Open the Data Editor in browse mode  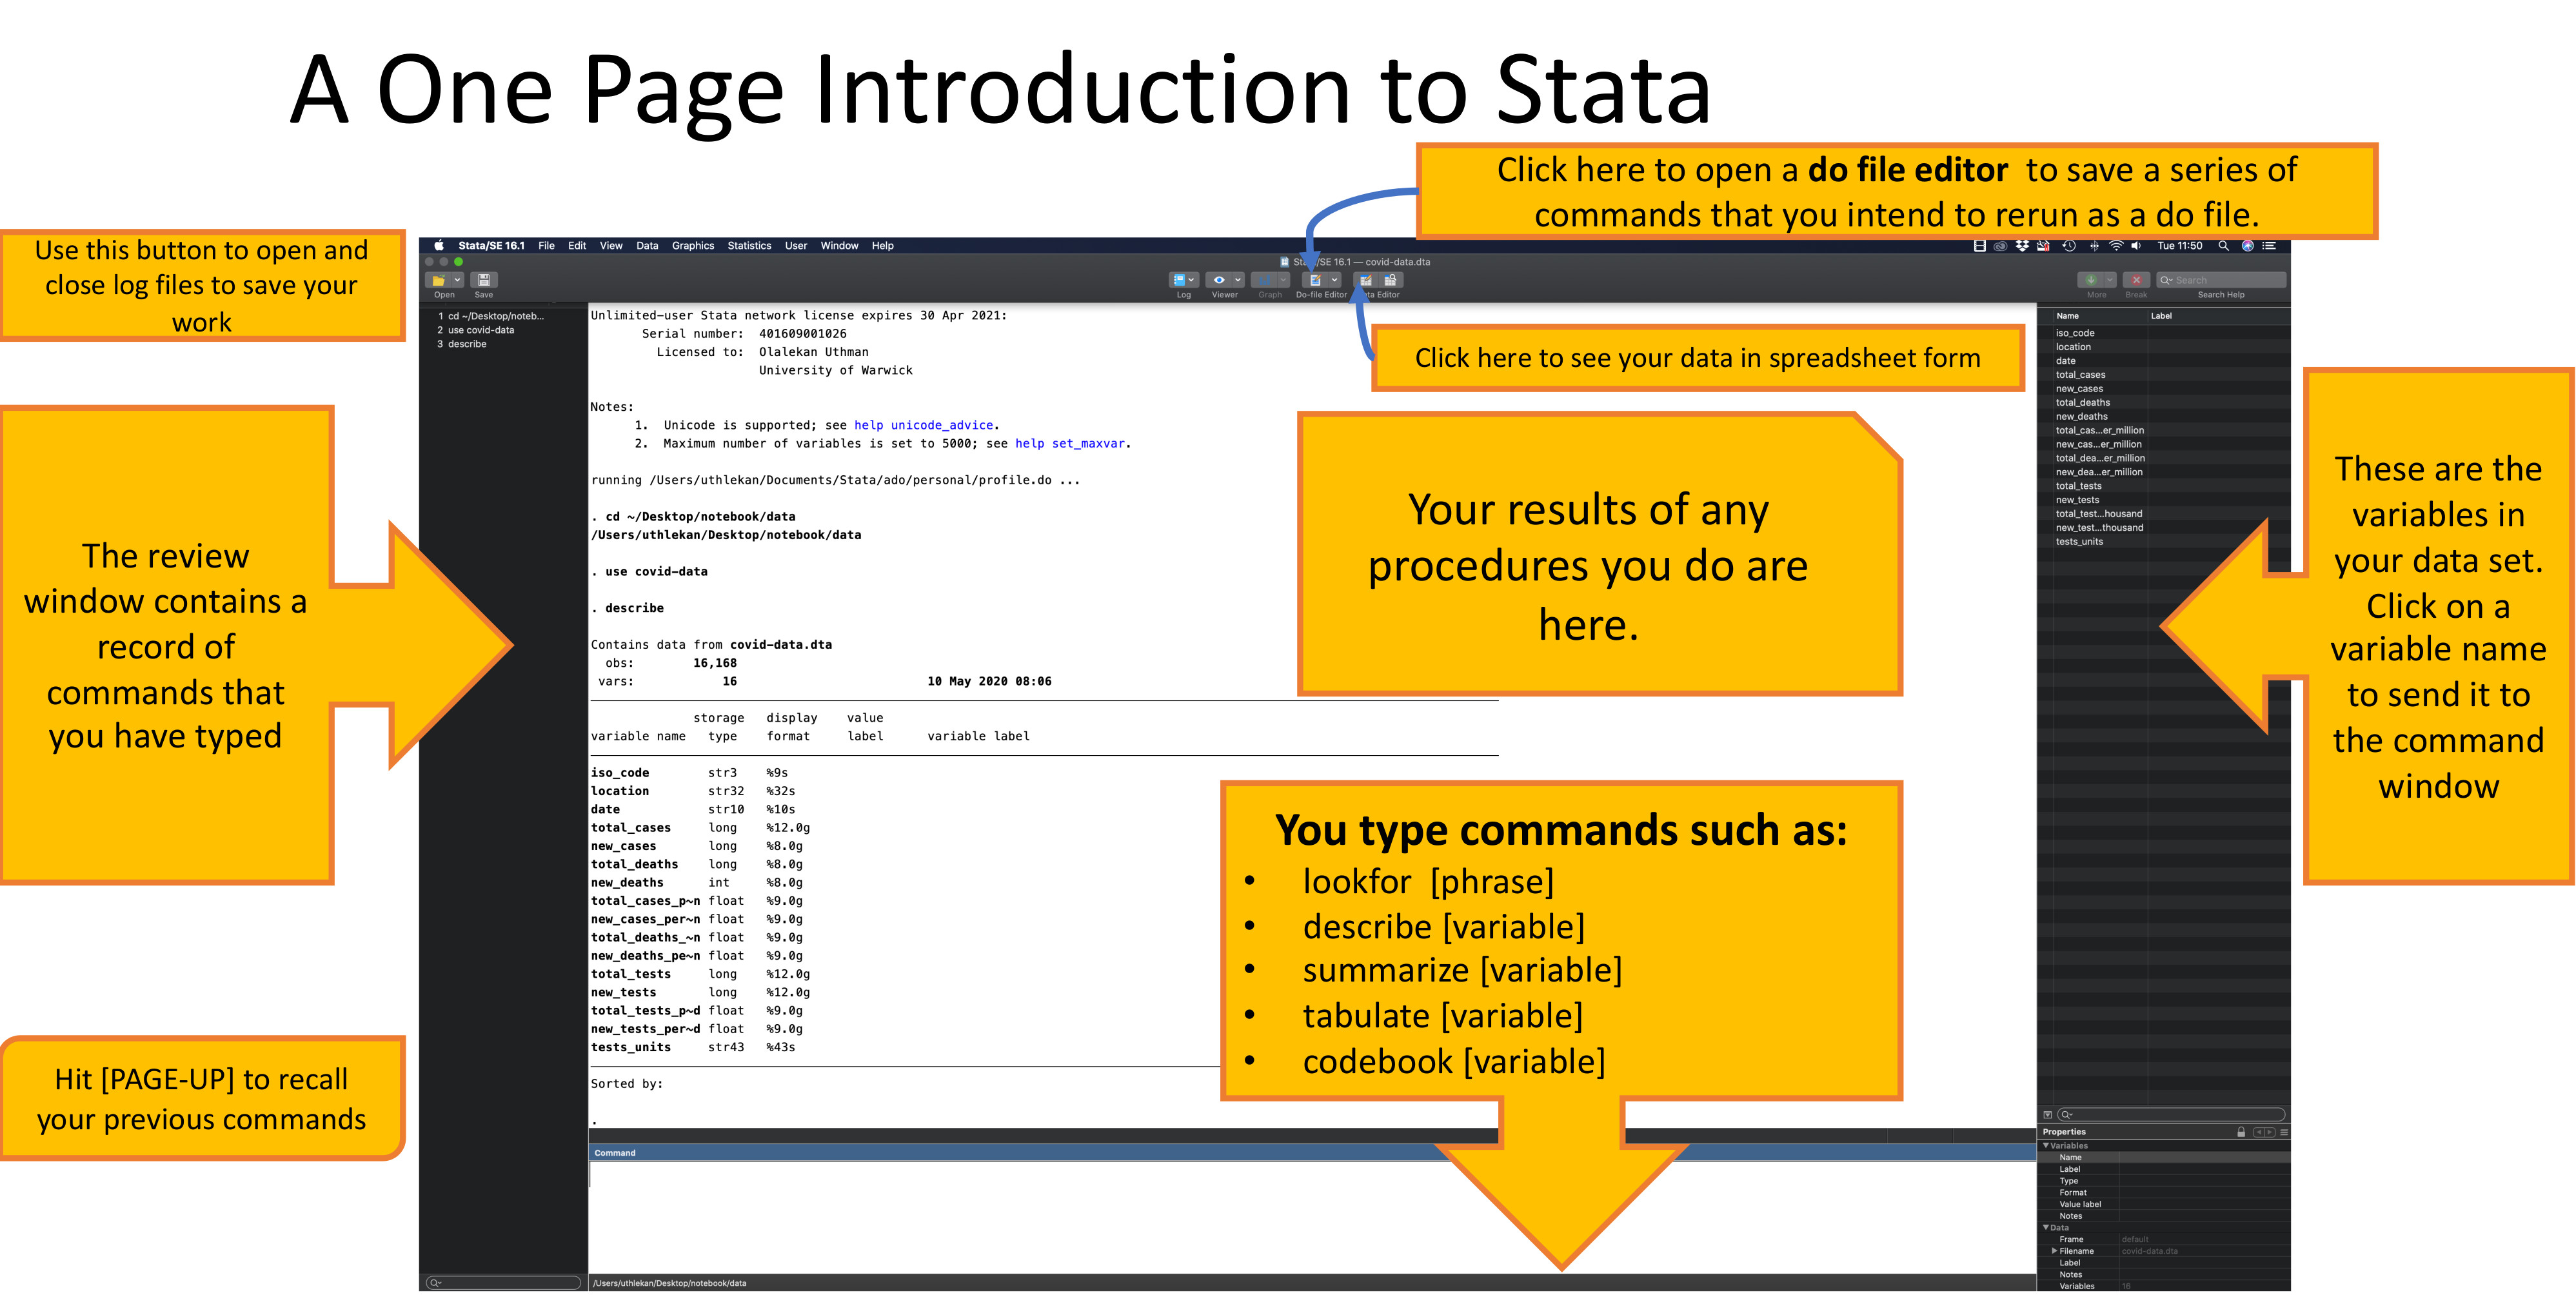coord(1392,280)
